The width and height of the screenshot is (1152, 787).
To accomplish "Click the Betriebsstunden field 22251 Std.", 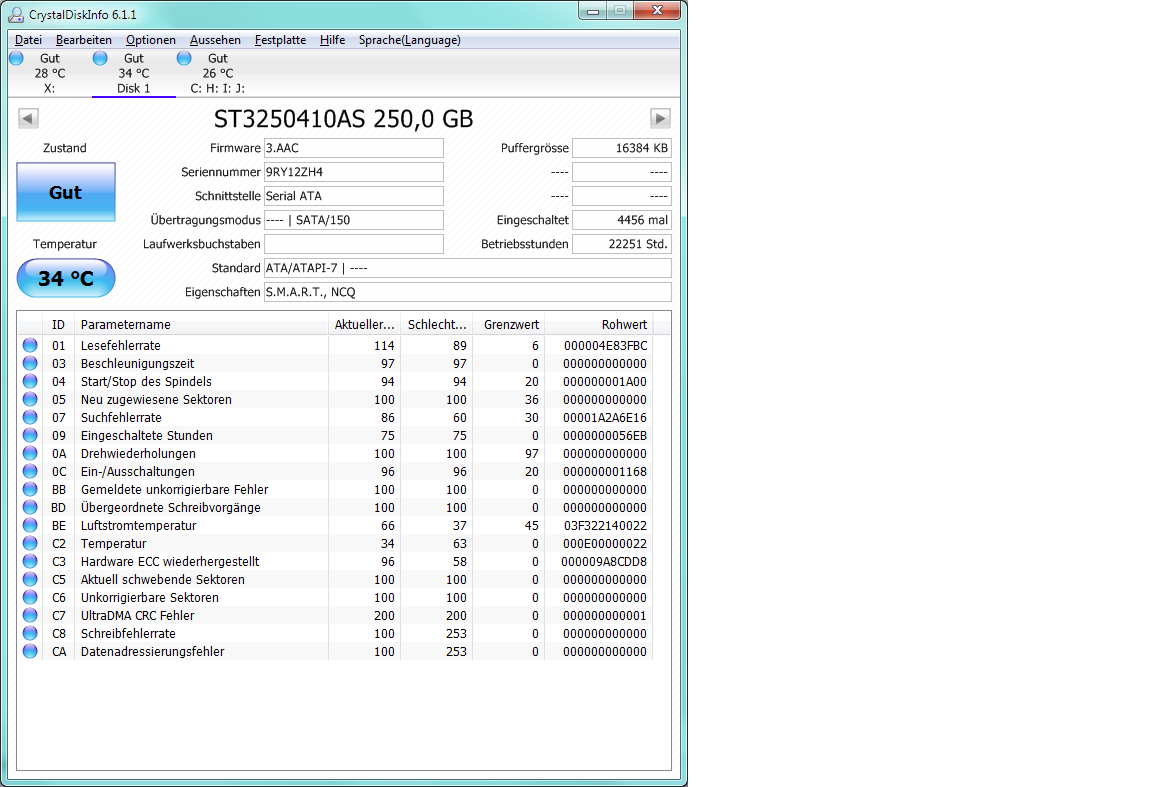I will (x=622, y=244).
